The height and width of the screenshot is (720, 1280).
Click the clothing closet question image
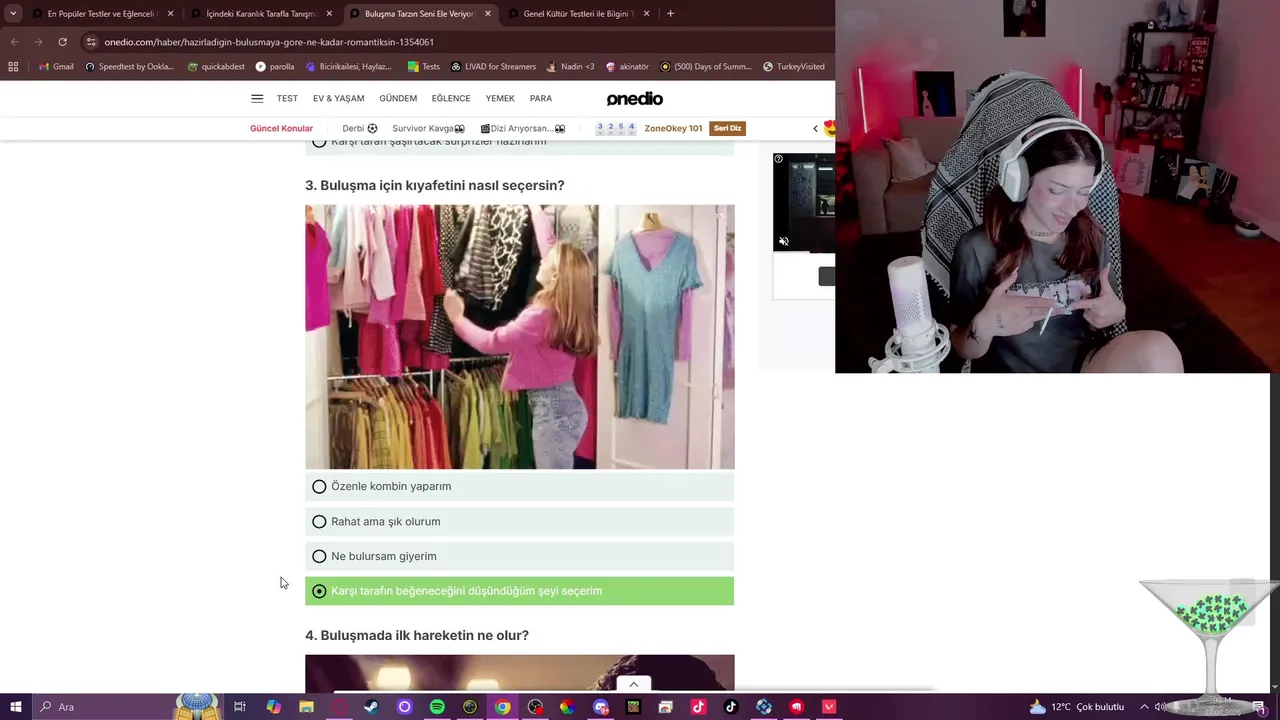[x=519, y=337]
